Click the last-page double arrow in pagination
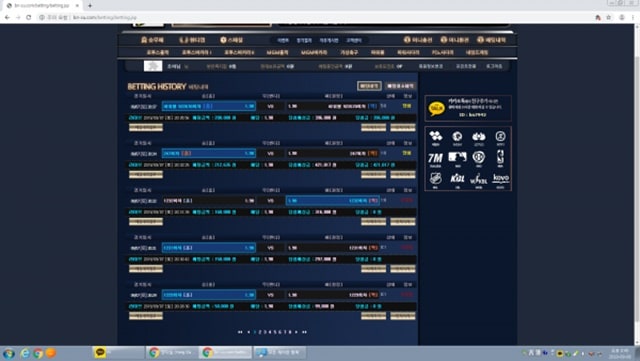The width and height of the screenshot is (640, 361). coord(304,332)
